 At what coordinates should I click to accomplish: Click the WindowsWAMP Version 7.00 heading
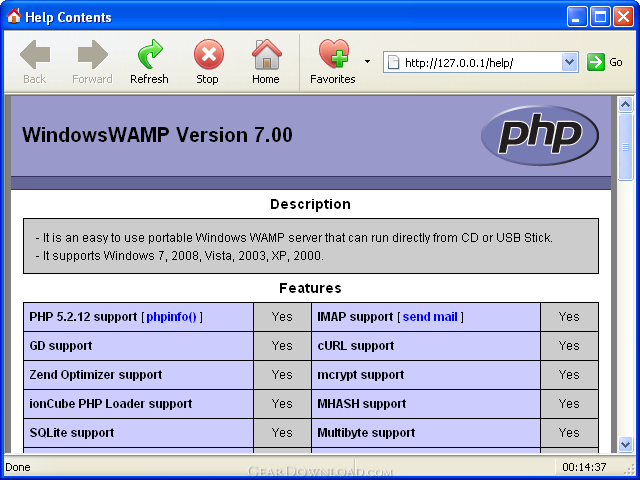[157, 135]
